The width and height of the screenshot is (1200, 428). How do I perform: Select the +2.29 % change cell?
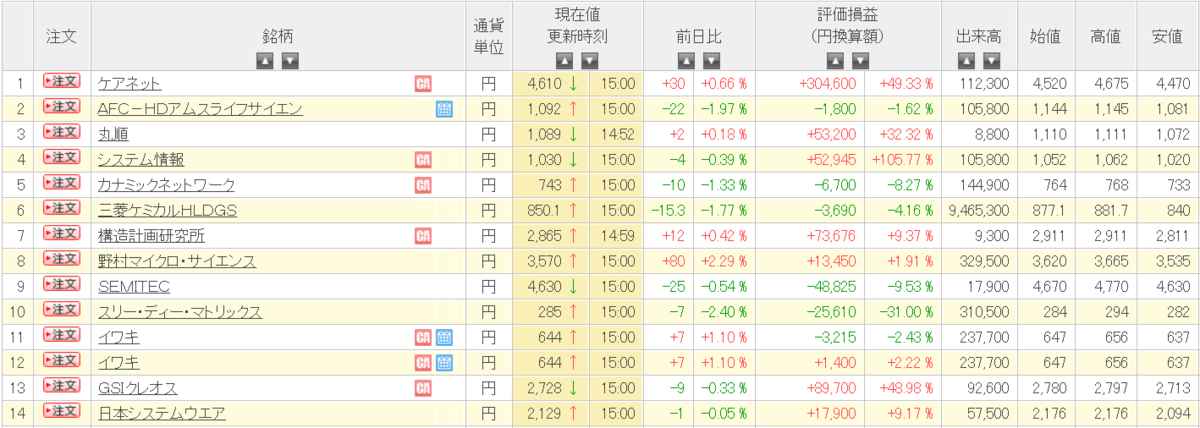724,261
